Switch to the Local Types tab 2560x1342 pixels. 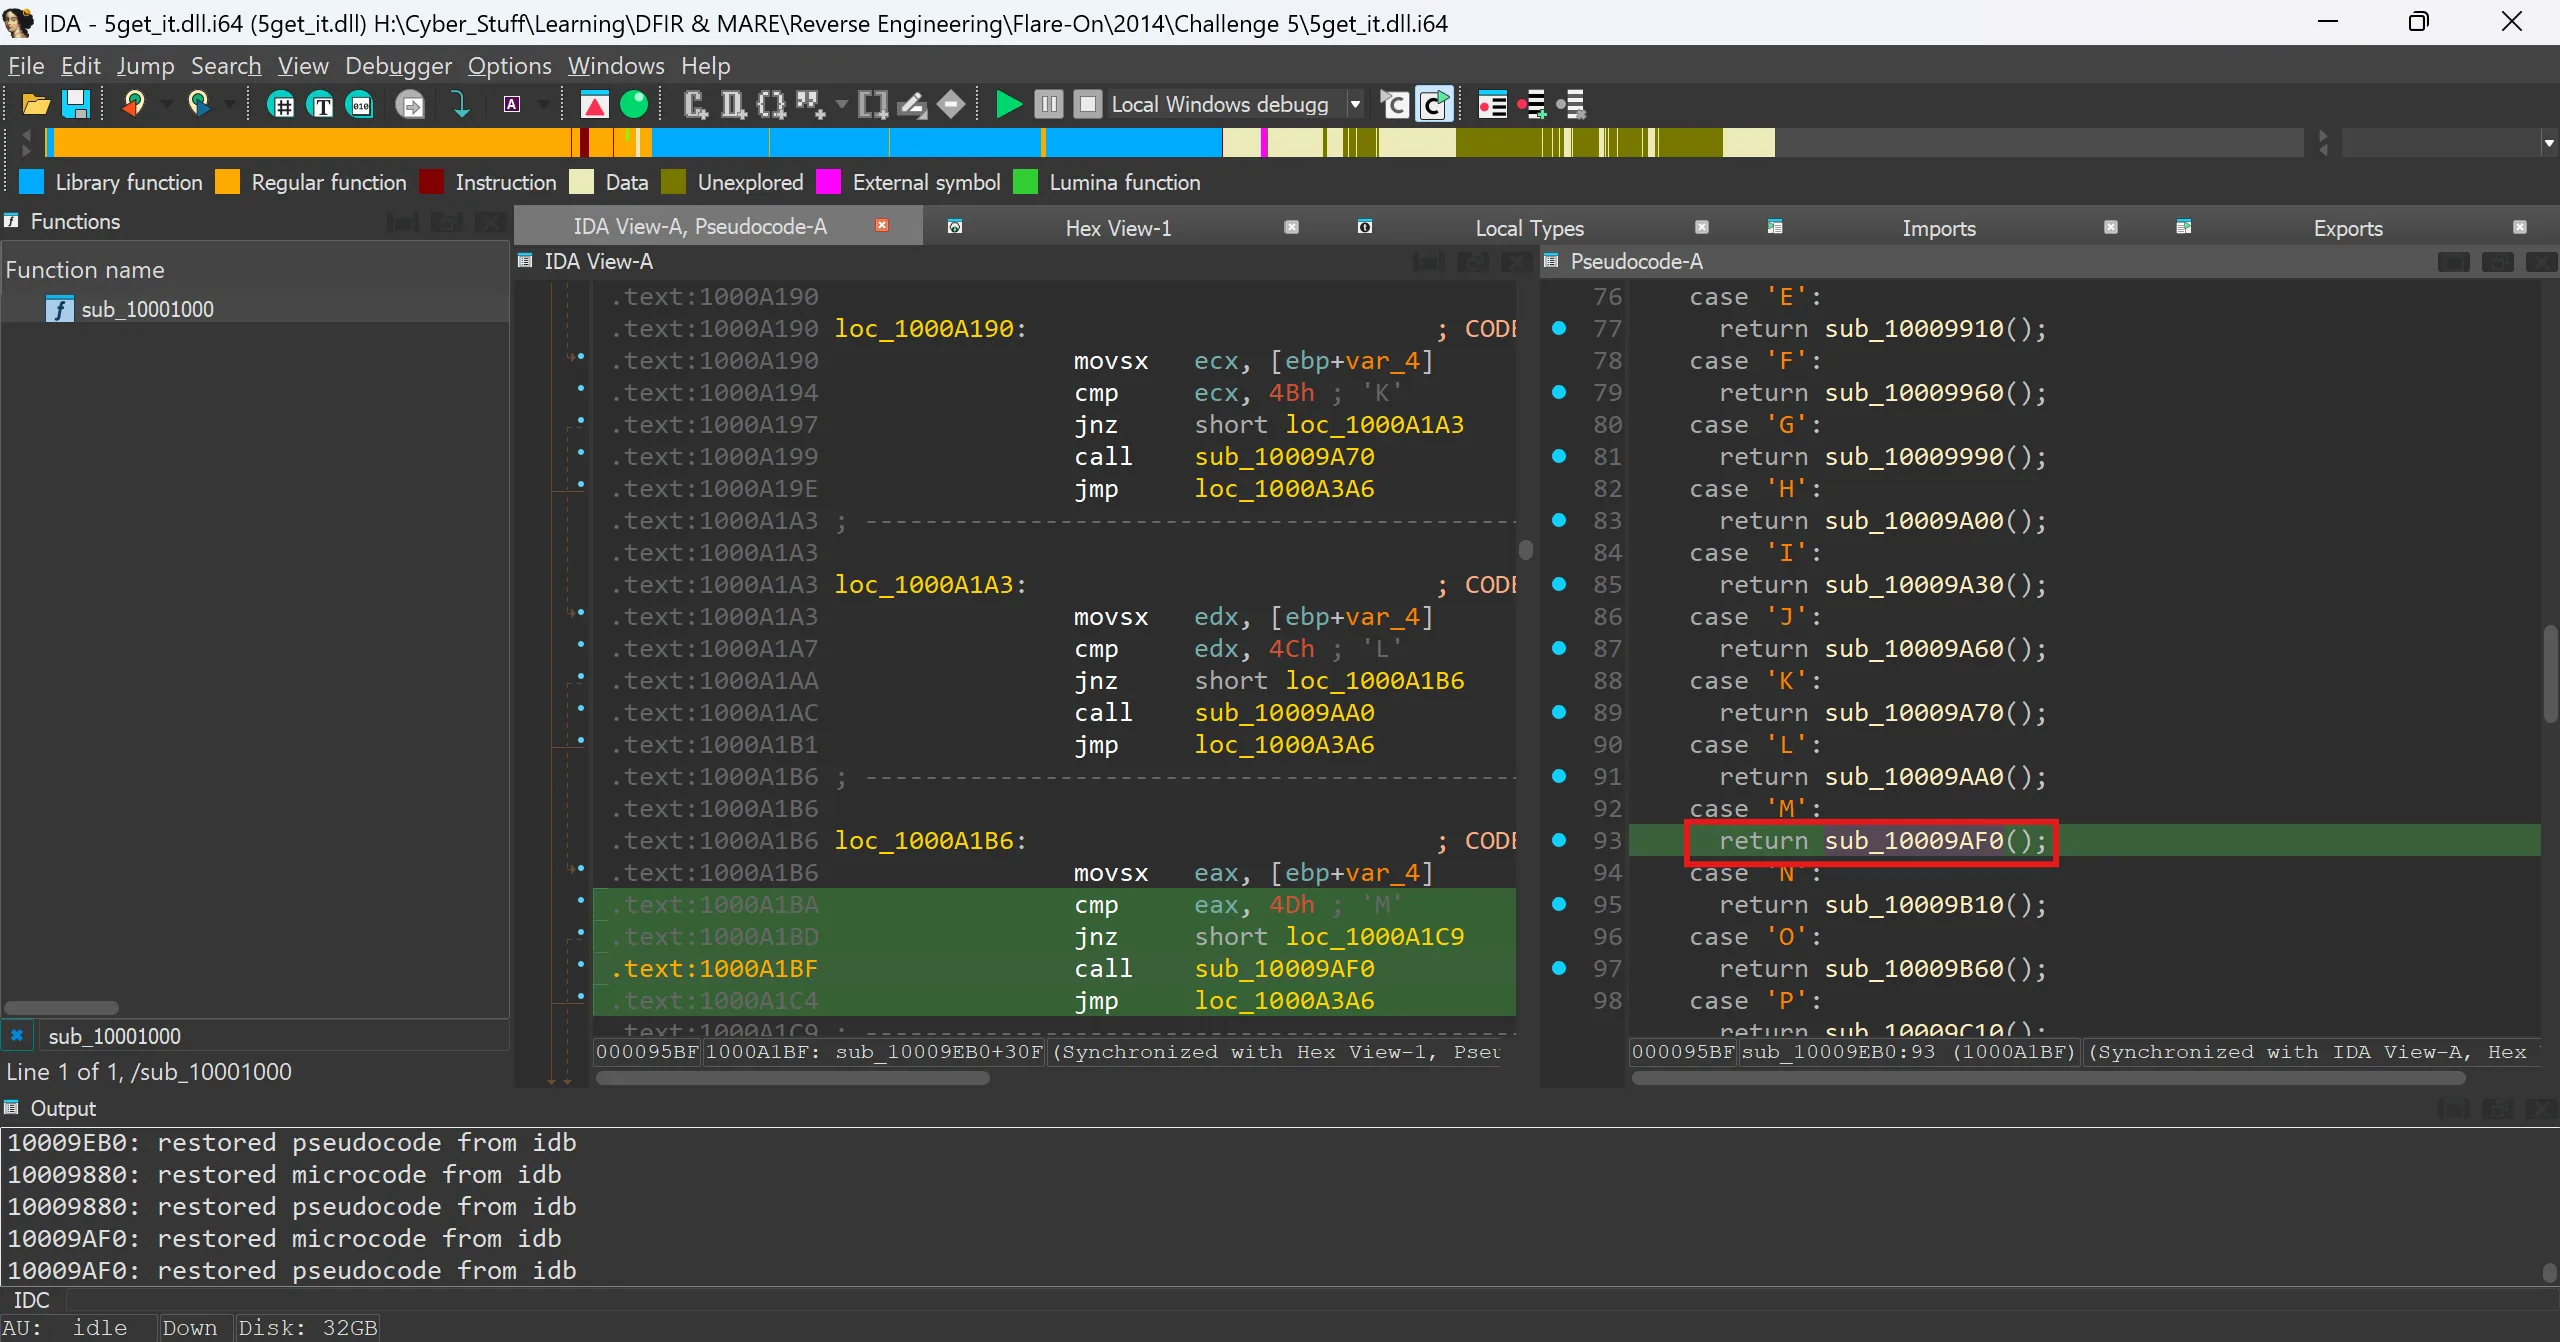tap(1529, 228)
